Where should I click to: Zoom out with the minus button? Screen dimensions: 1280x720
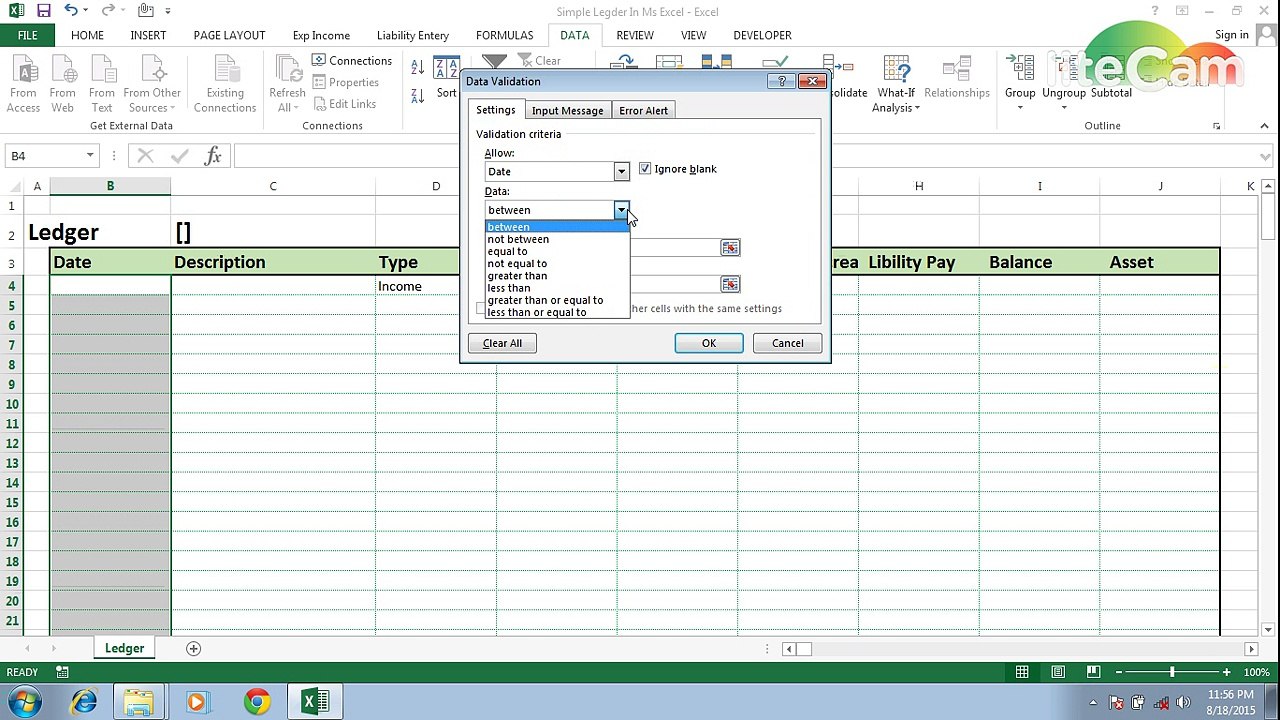tap(1119, 672)
